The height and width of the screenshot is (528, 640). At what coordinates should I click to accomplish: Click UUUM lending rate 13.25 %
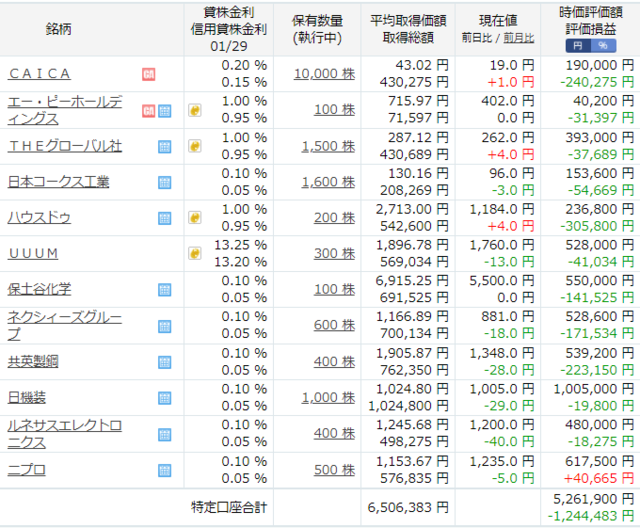241,245
